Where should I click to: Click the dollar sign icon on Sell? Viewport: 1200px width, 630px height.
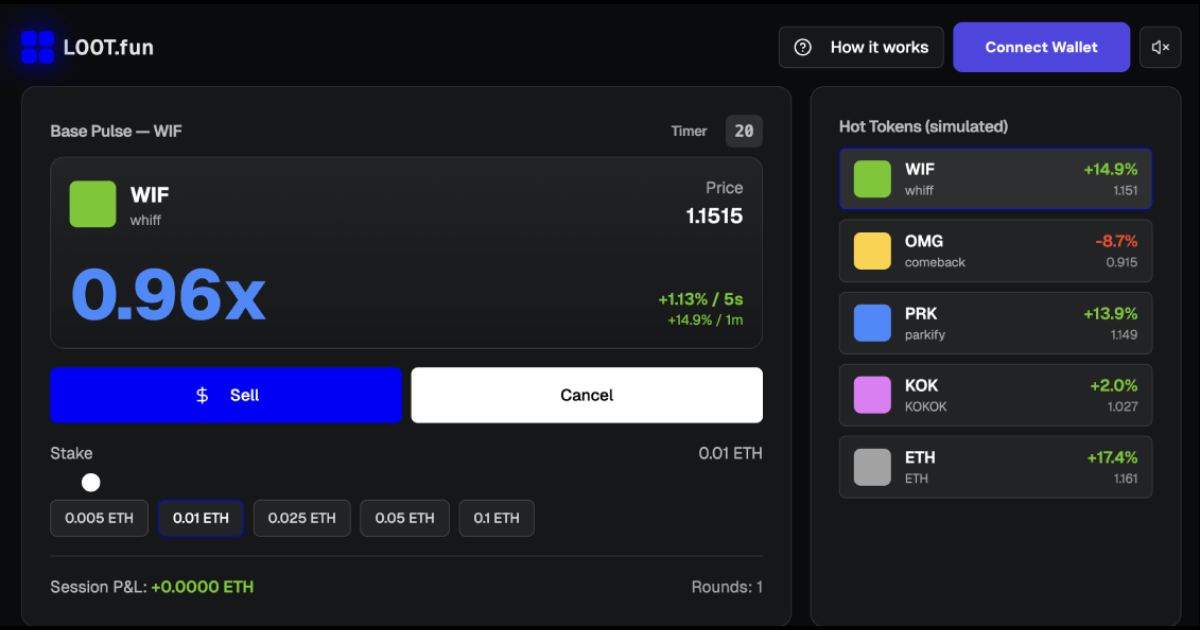point(202,395)
